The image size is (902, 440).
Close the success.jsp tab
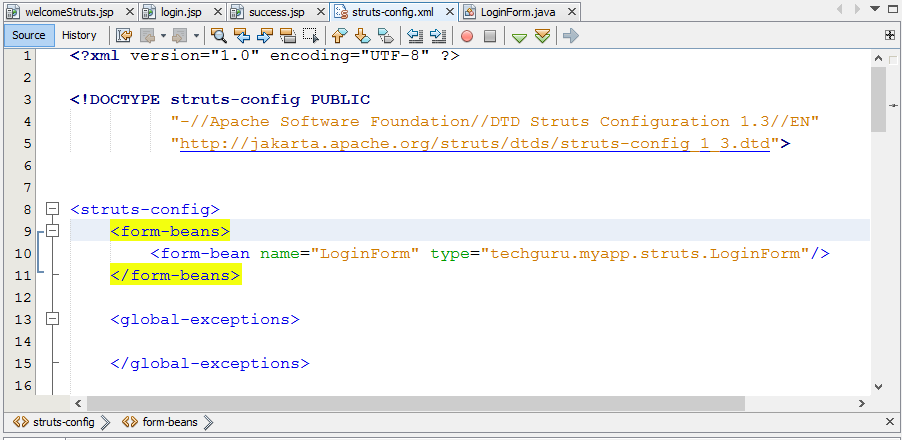tap(319, 12)
